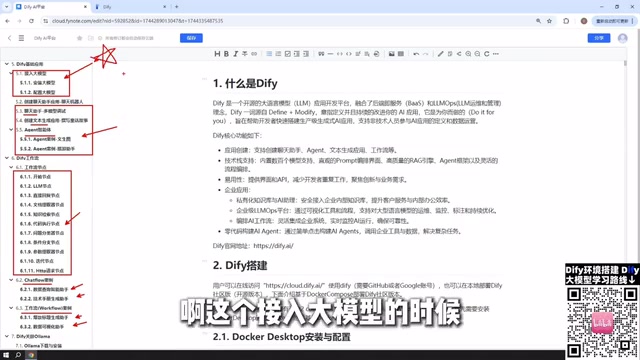Zoom out the editor view
The image size is (640, 360).
(x=477, y=54)
